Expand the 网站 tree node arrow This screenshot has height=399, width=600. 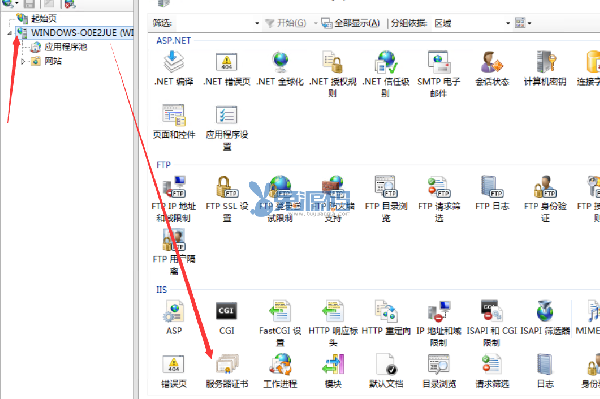coord(23,61)
